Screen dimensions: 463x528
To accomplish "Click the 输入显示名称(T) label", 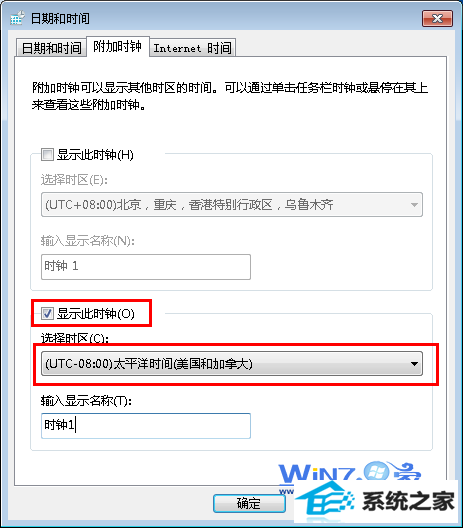I will pyautogui.click(x=86, y=401).
